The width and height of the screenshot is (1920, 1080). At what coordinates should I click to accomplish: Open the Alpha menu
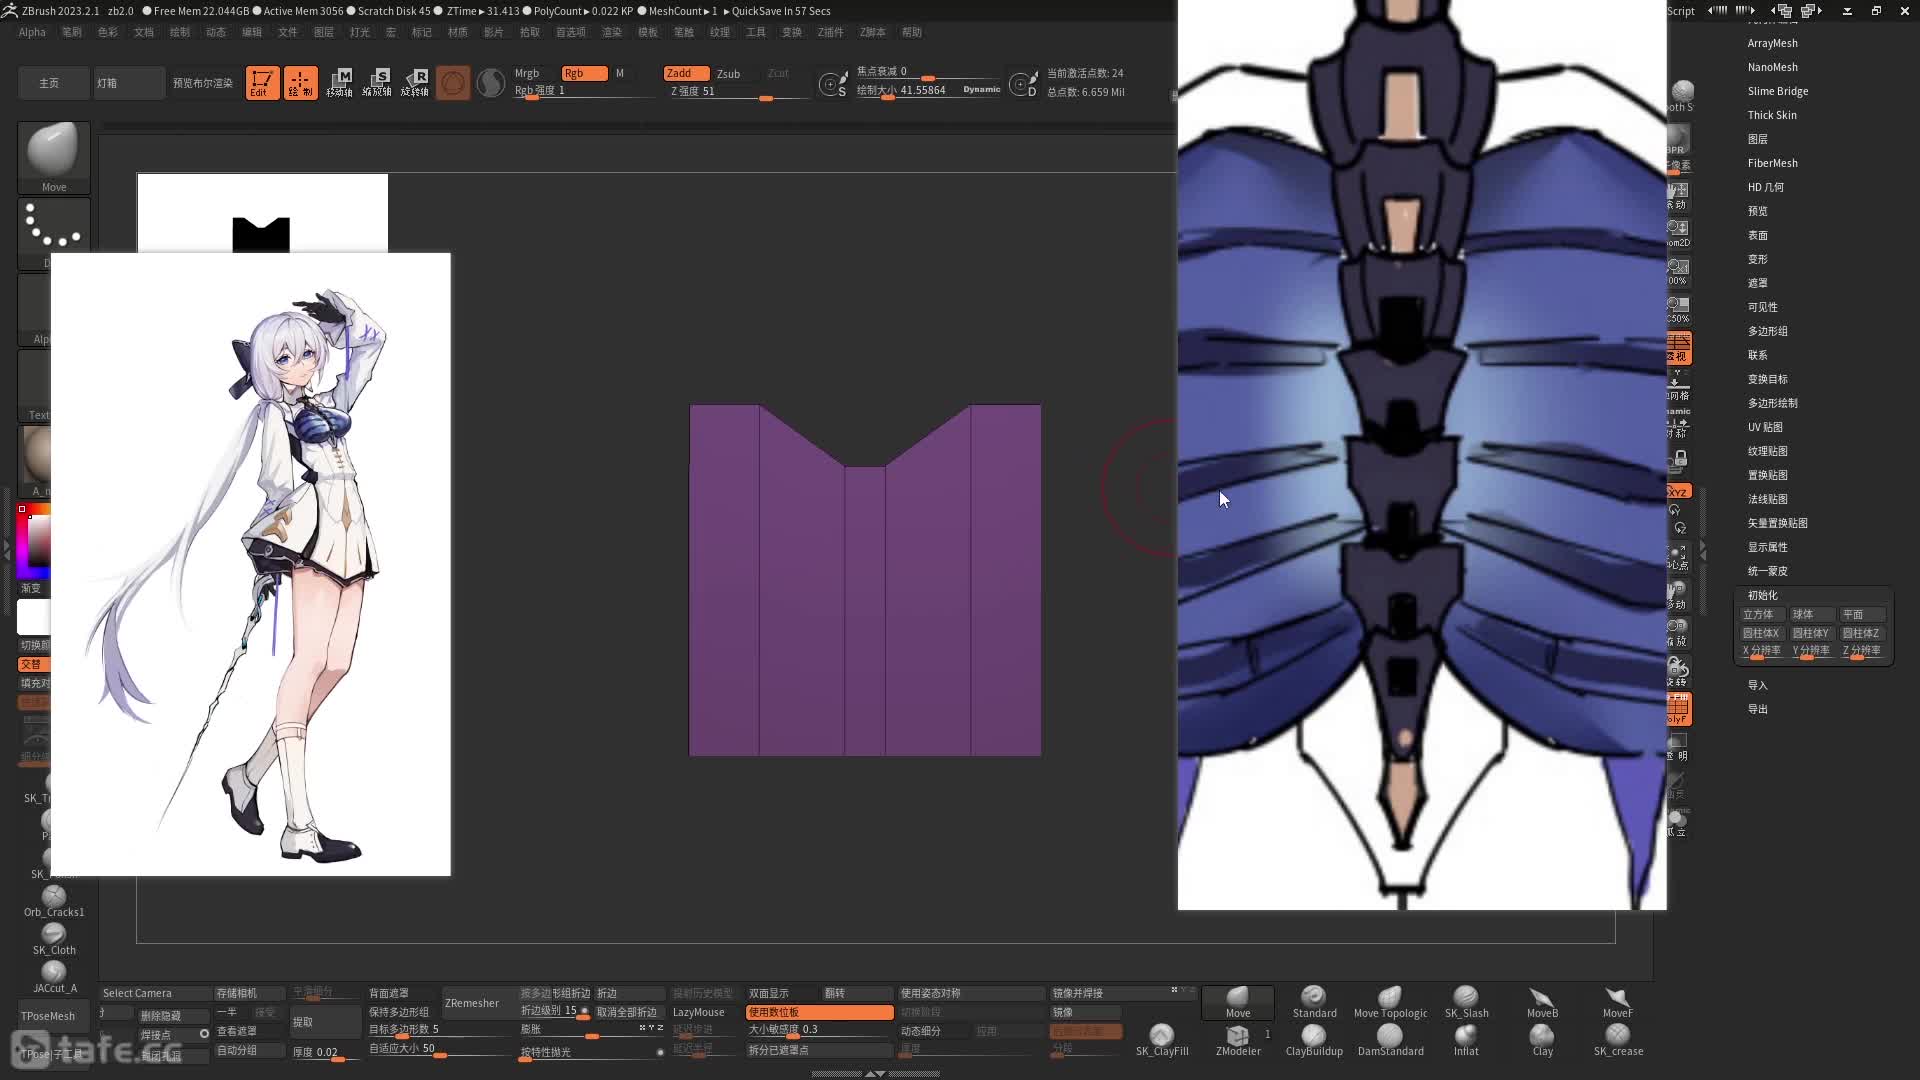pyautogui.click(x=32, y=32)
